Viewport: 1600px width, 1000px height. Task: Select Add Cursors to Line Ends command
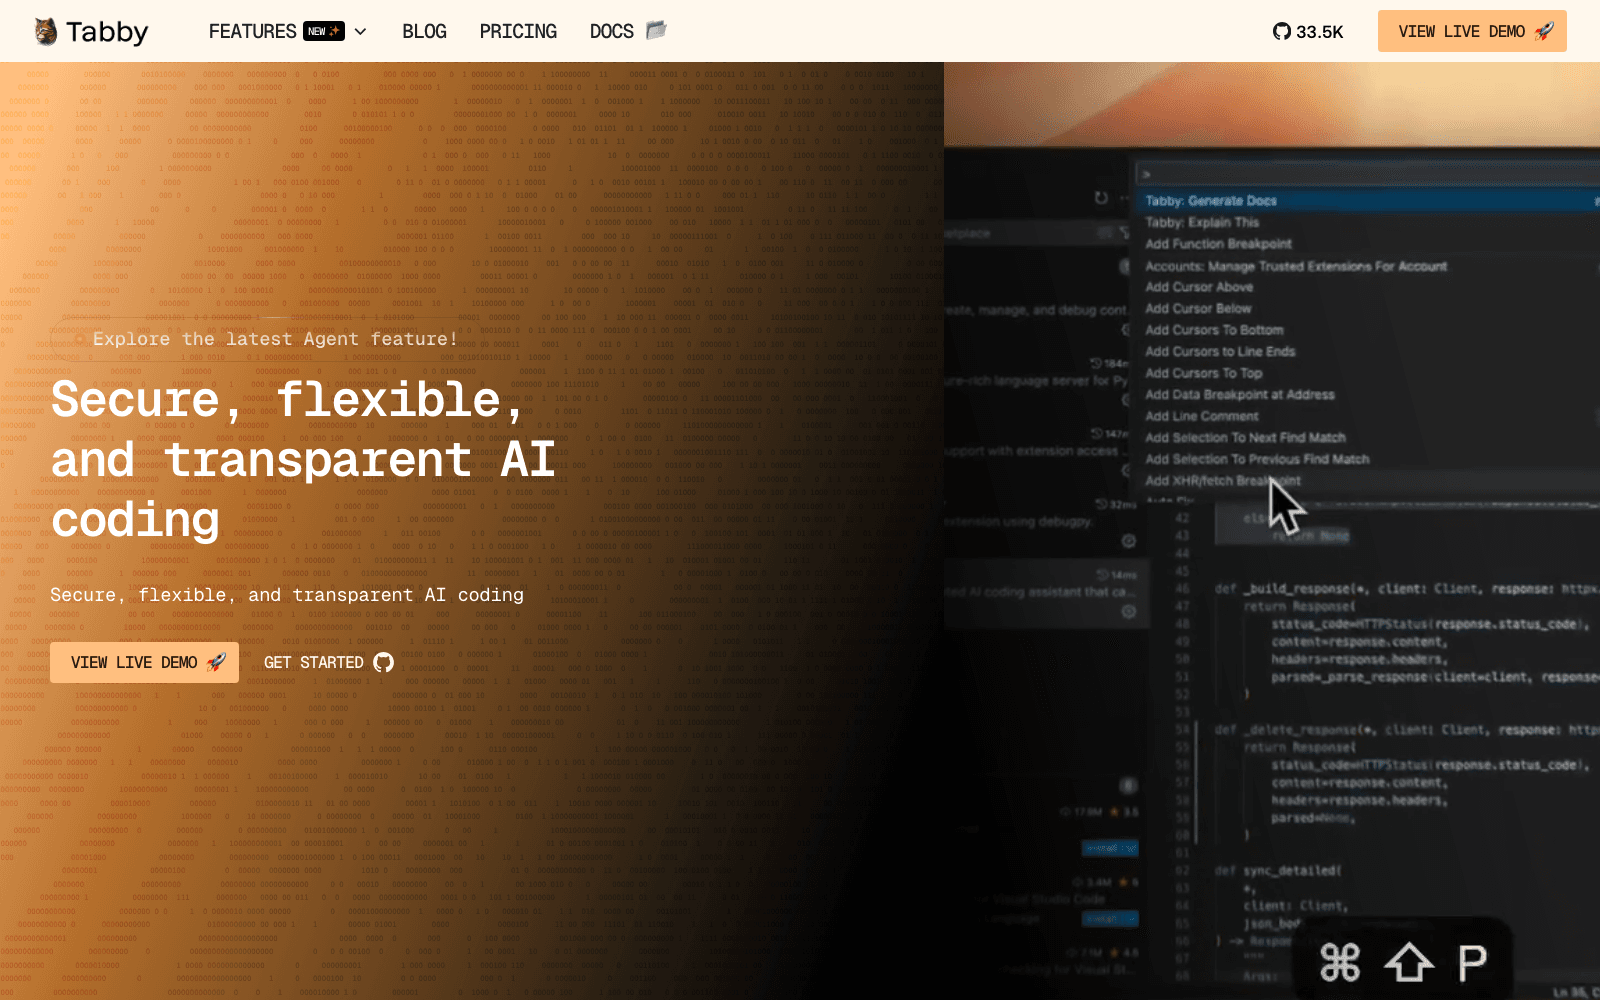pyautogui.click(x=1219, y=352)
